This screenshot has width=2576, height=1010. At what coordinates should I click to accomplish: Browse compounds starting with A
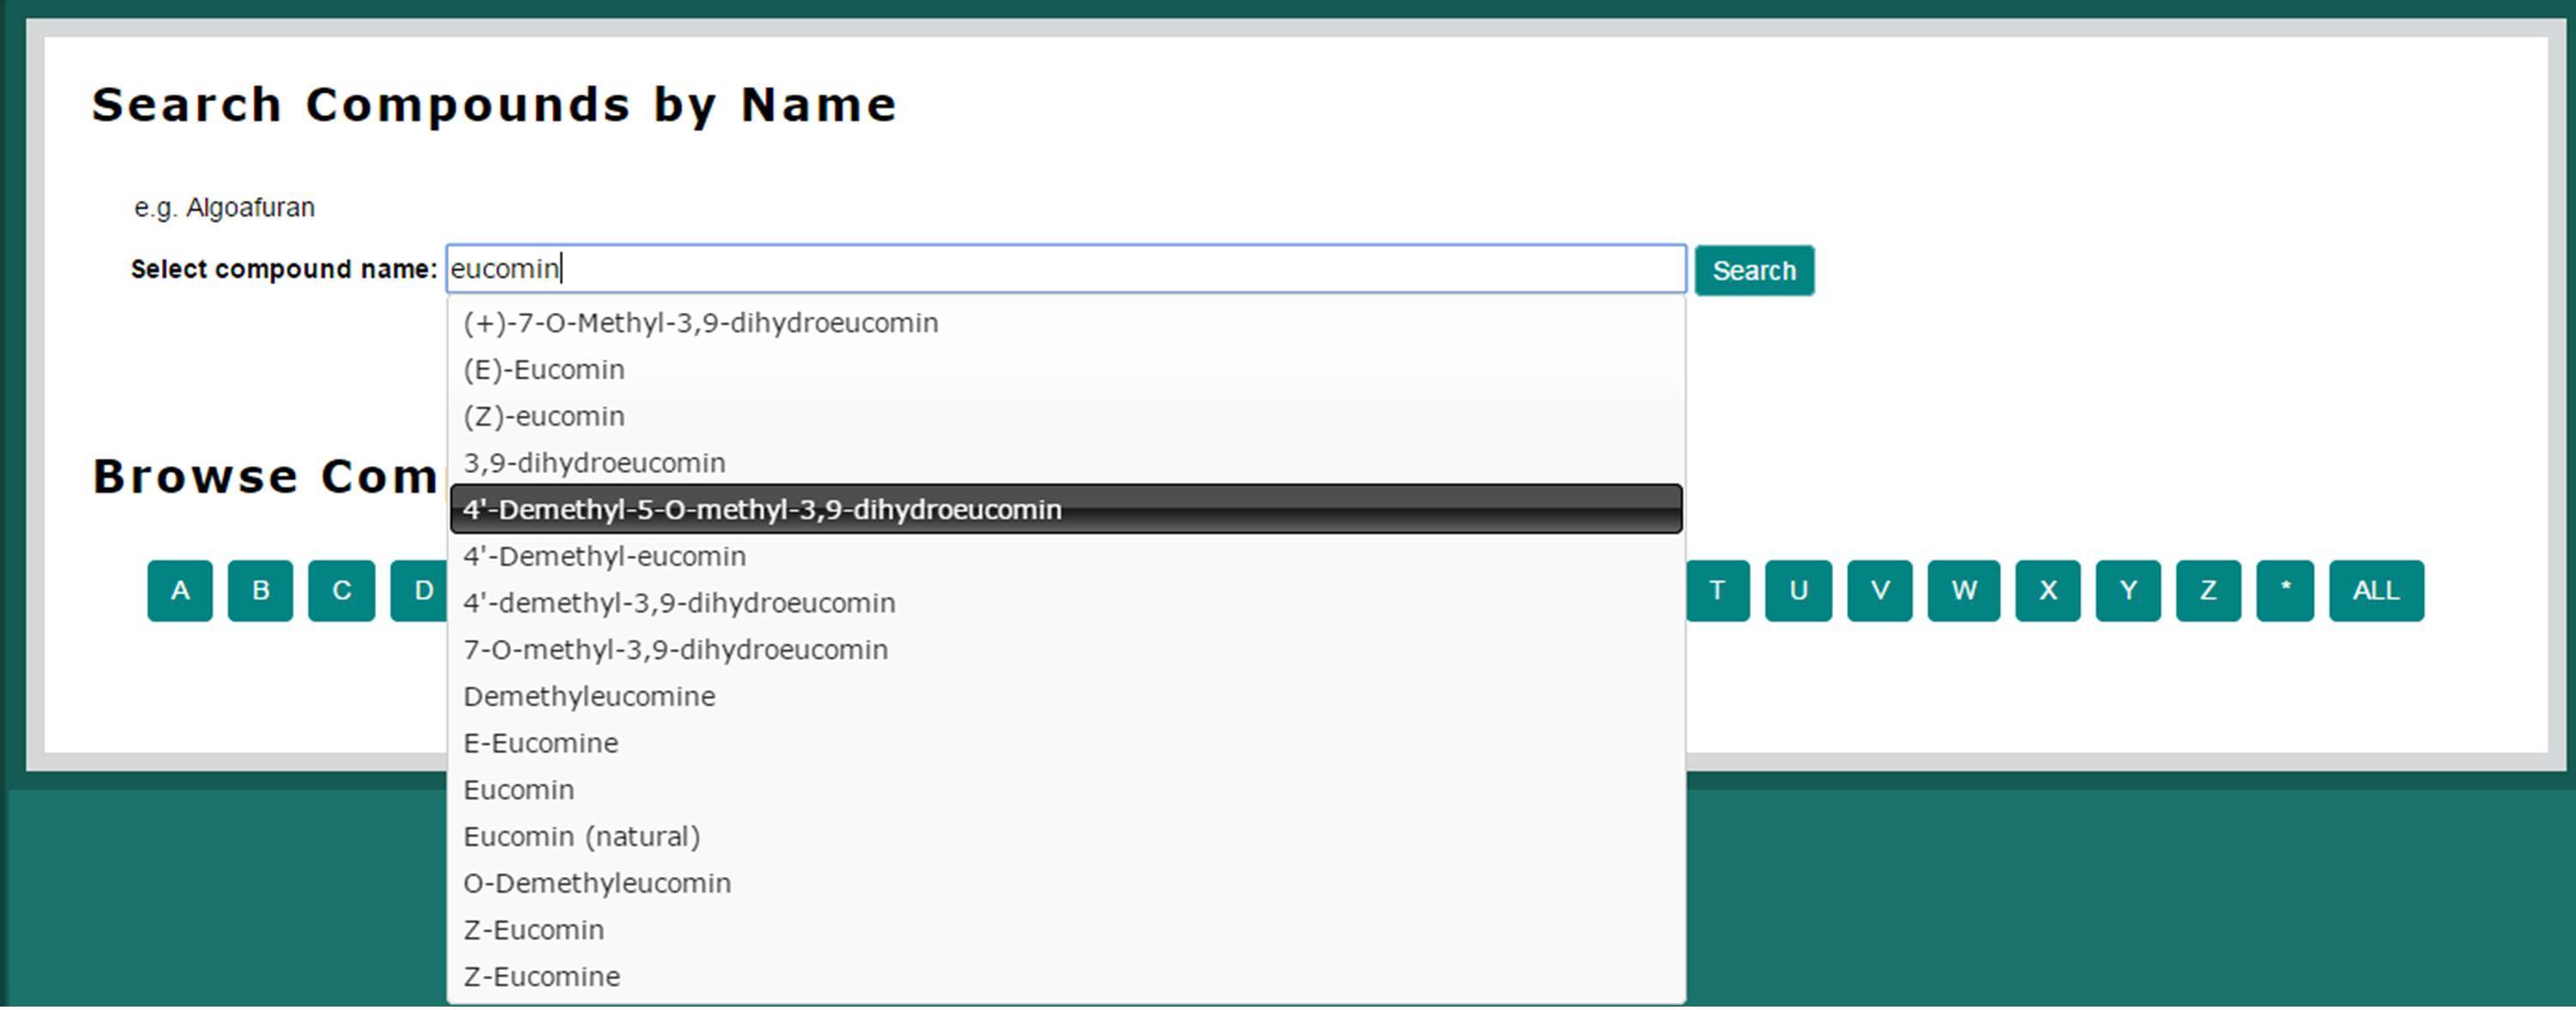coord(180,591)
